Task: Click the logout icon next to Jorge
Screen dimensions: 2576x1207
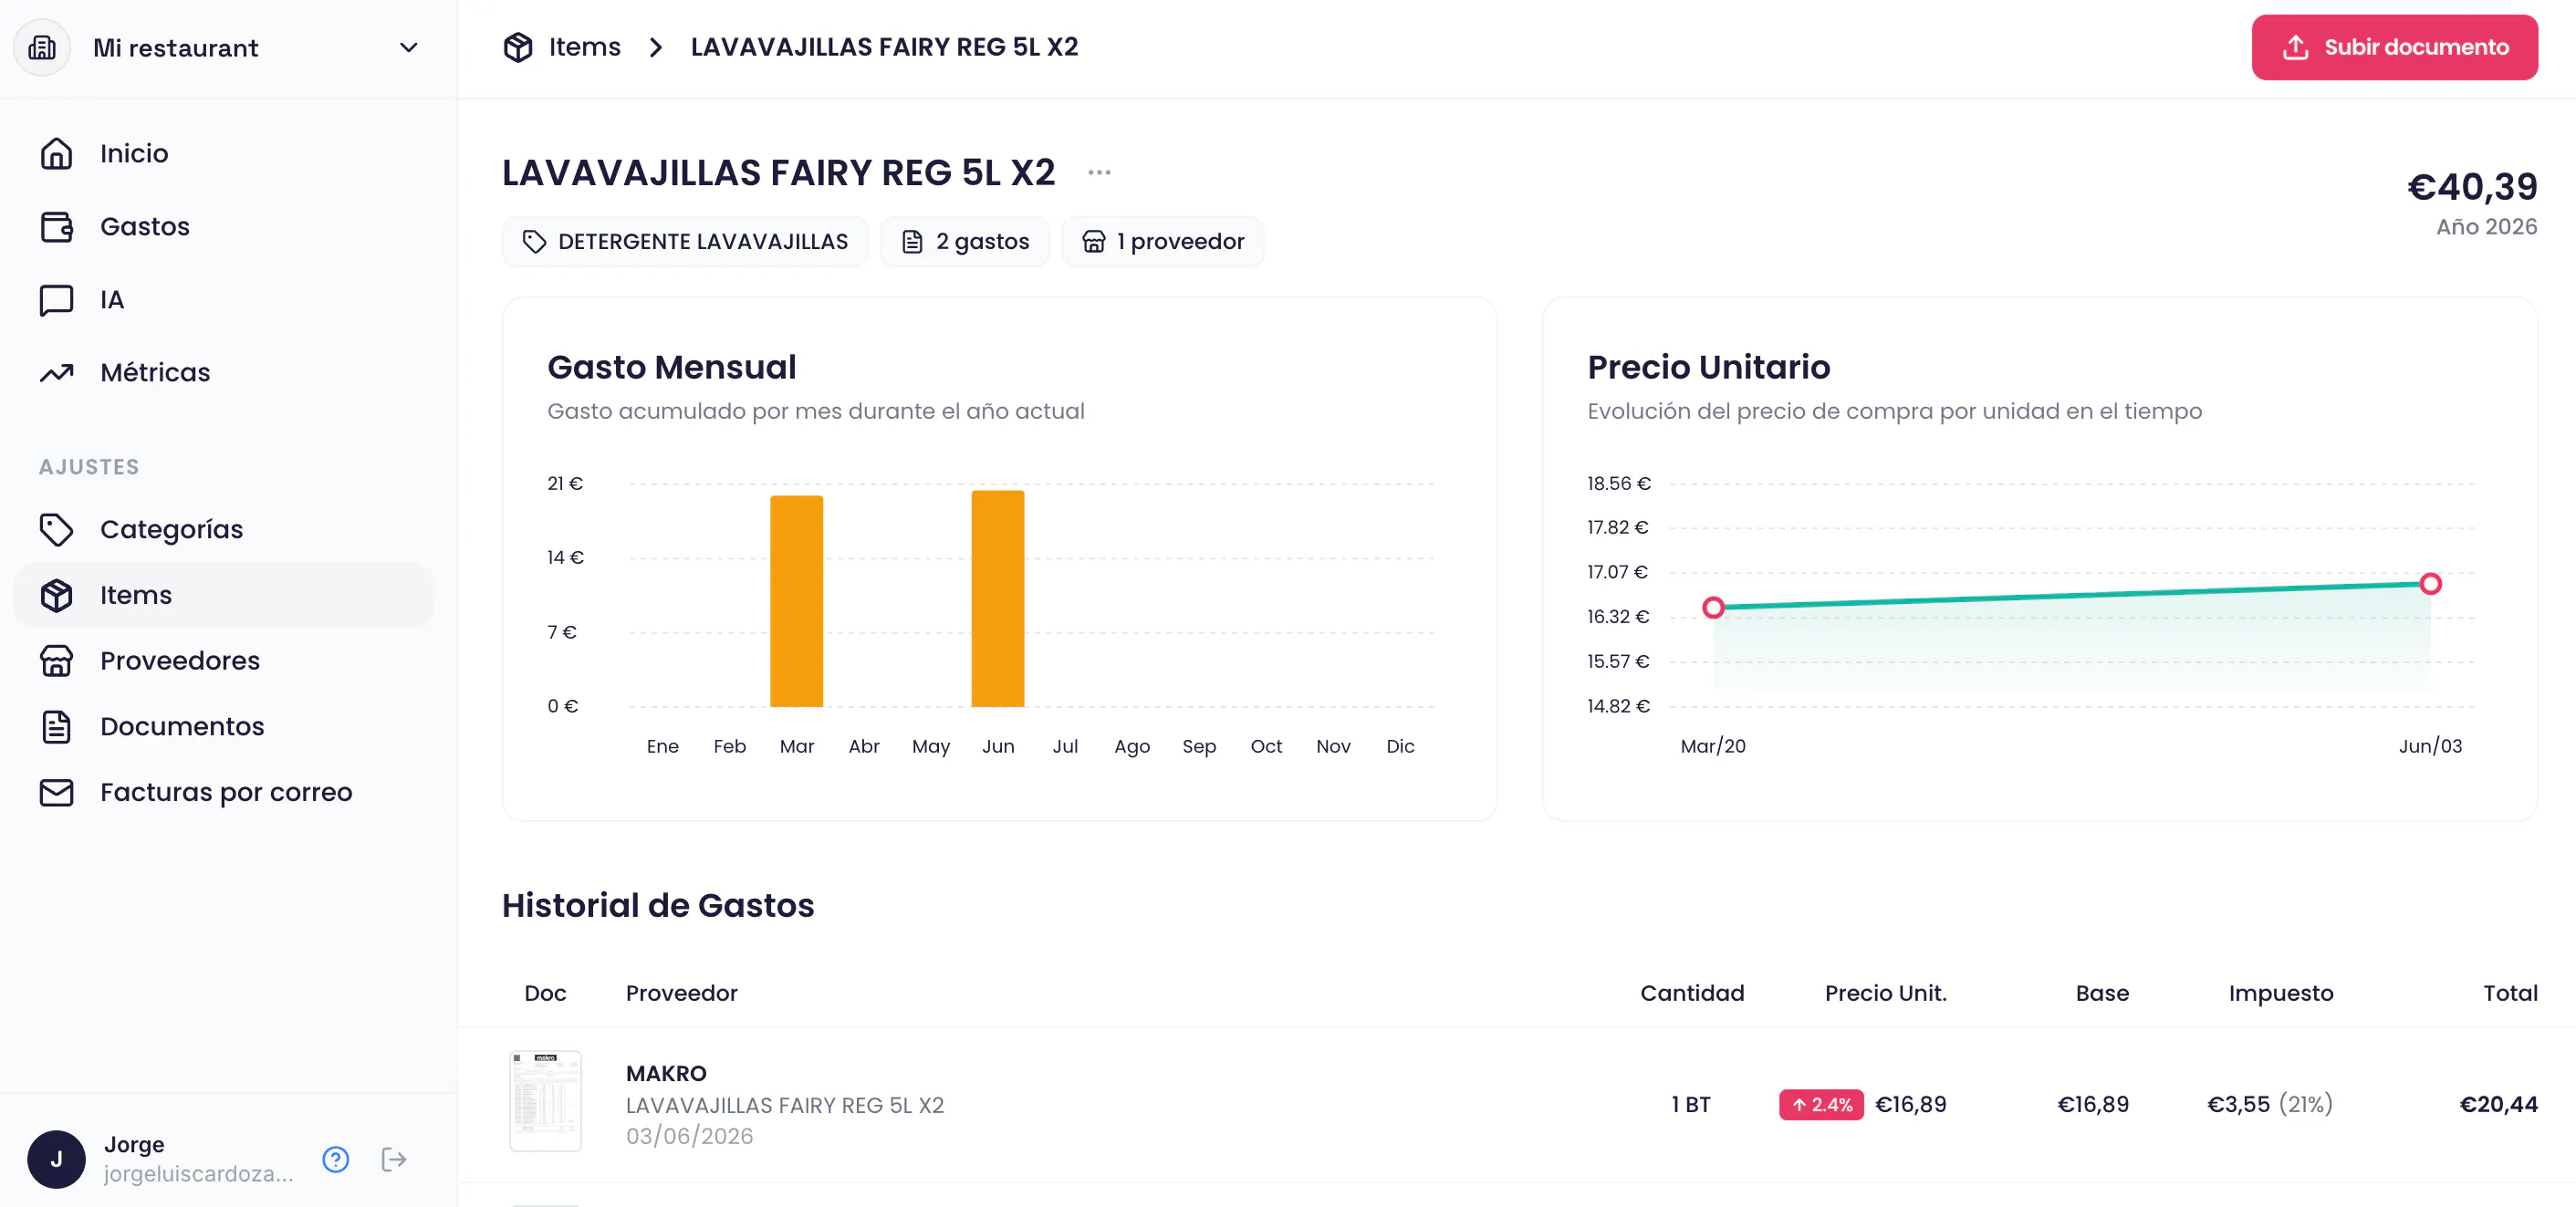Action: pyautogui.click(x=394, y=1159)
